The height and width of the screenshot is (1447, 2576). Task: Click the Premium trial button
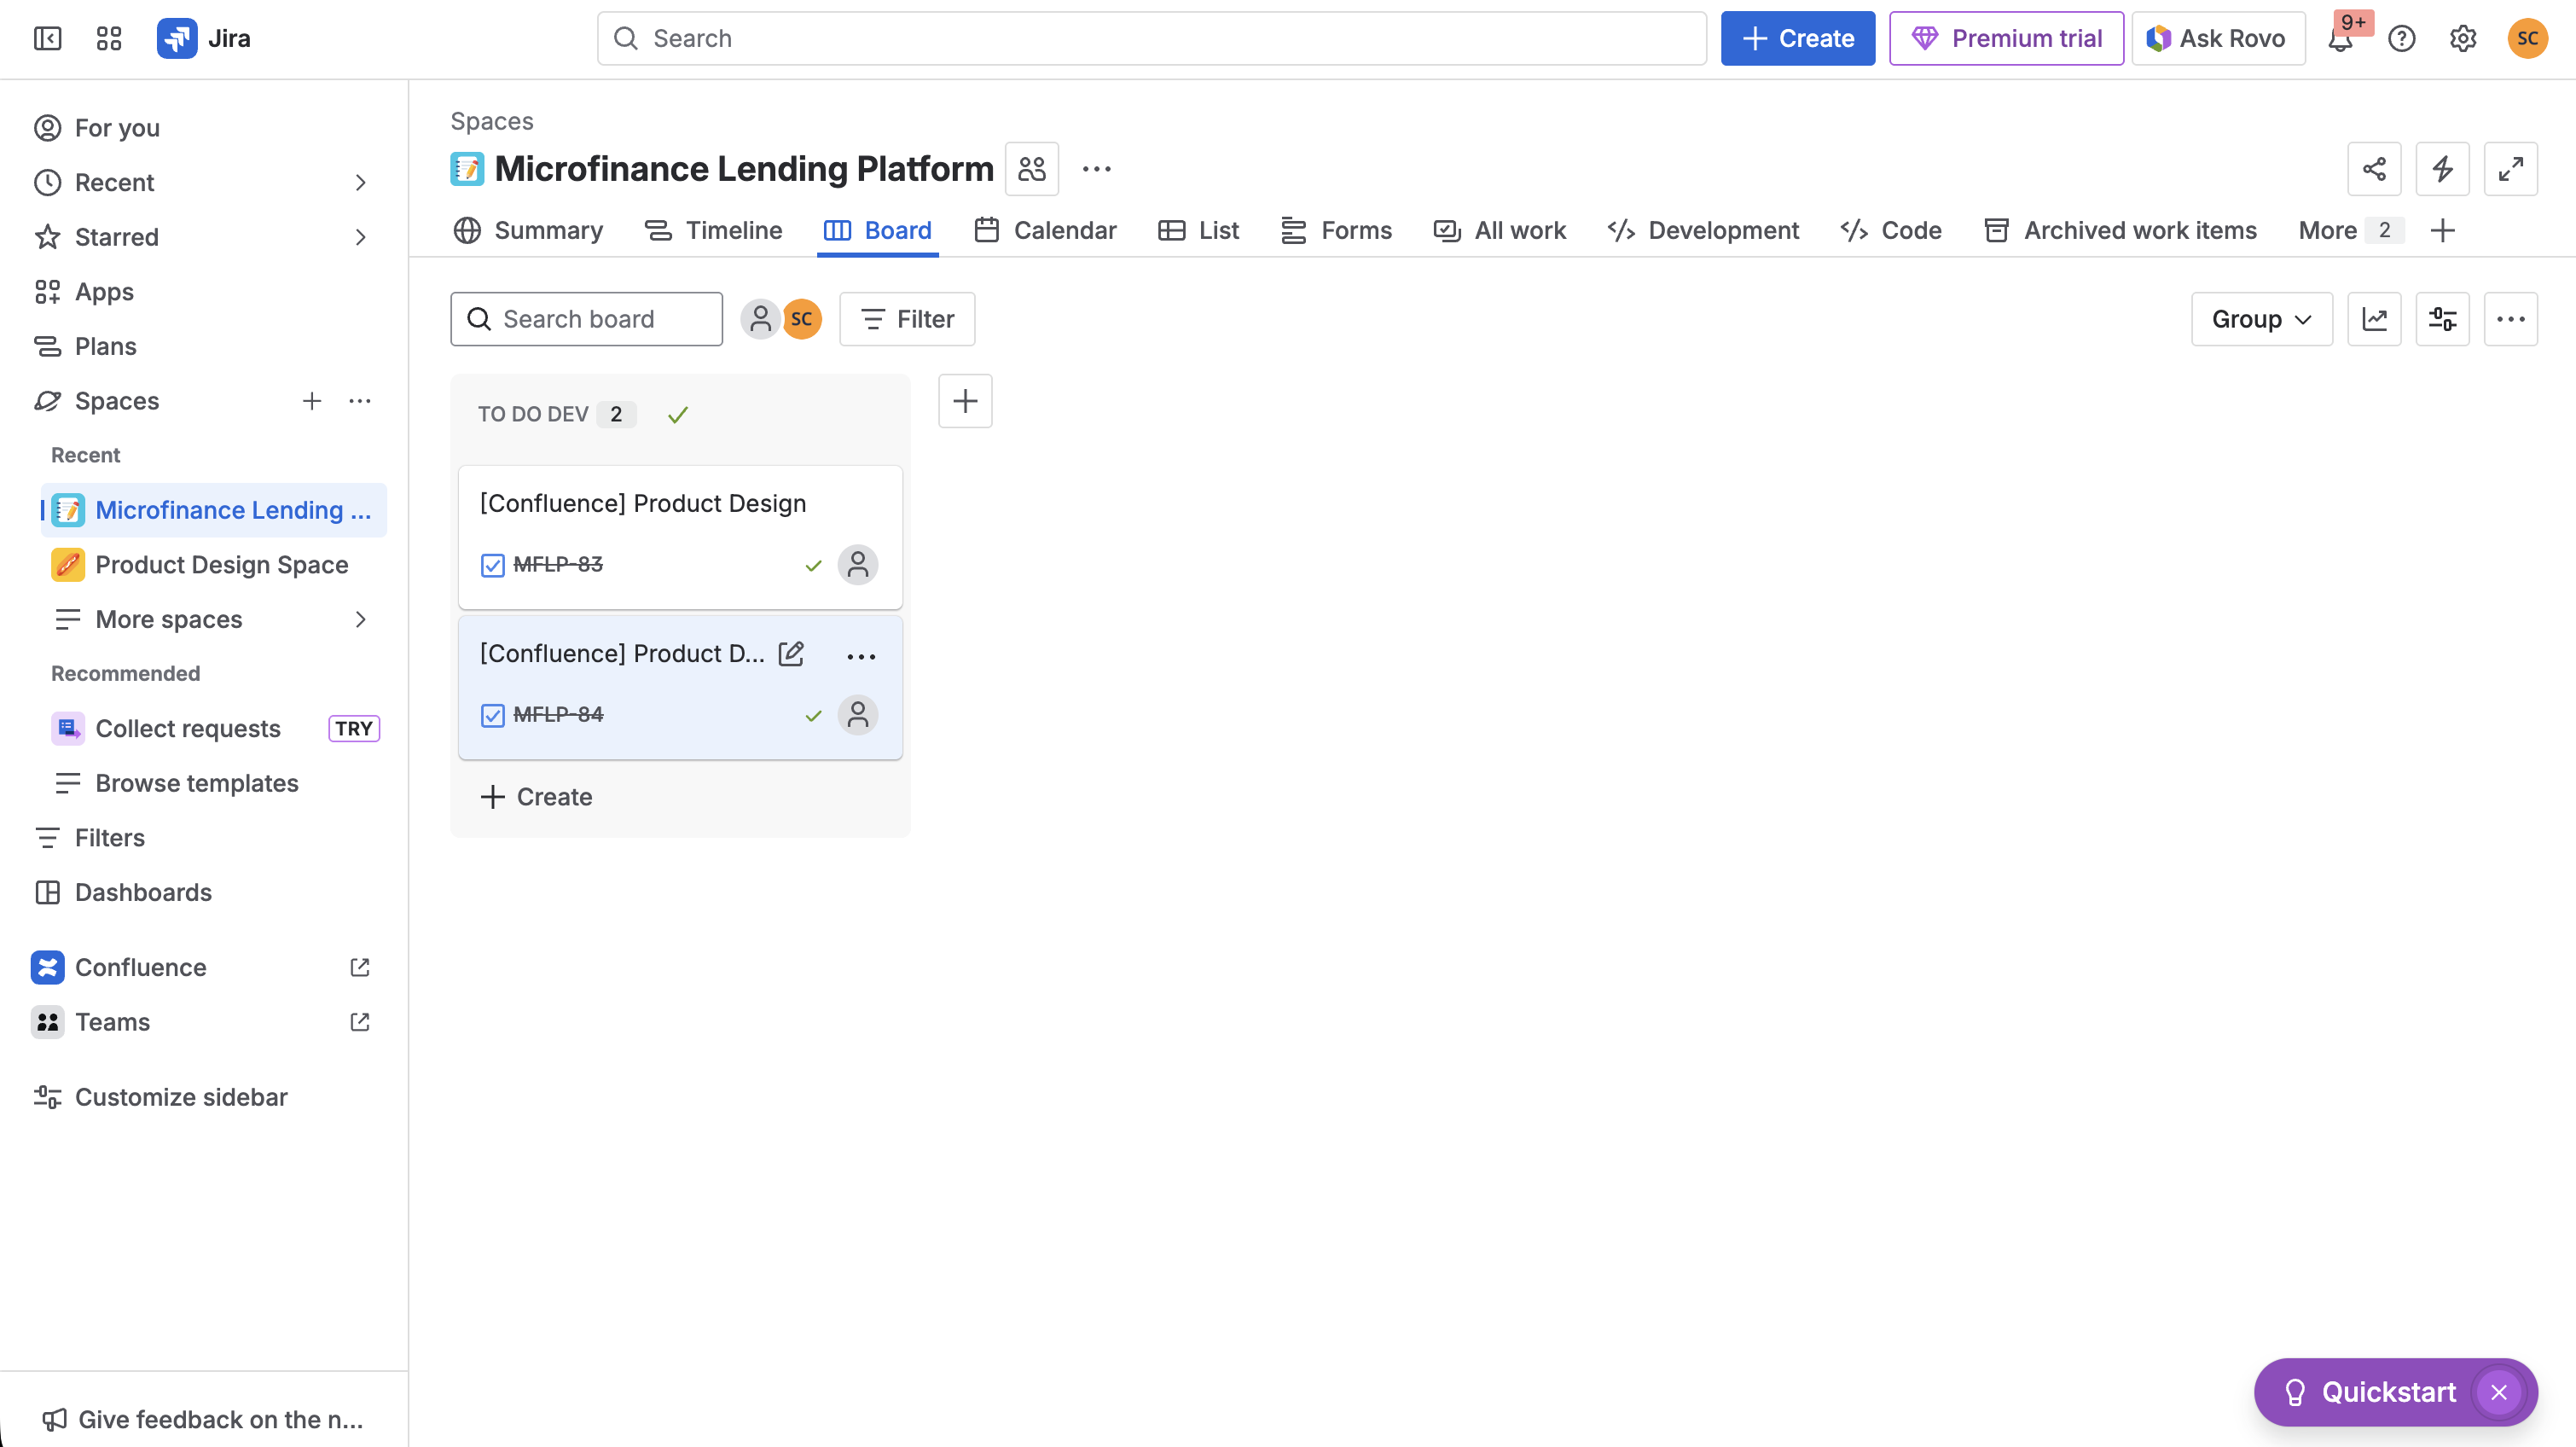coord(2005,39)
